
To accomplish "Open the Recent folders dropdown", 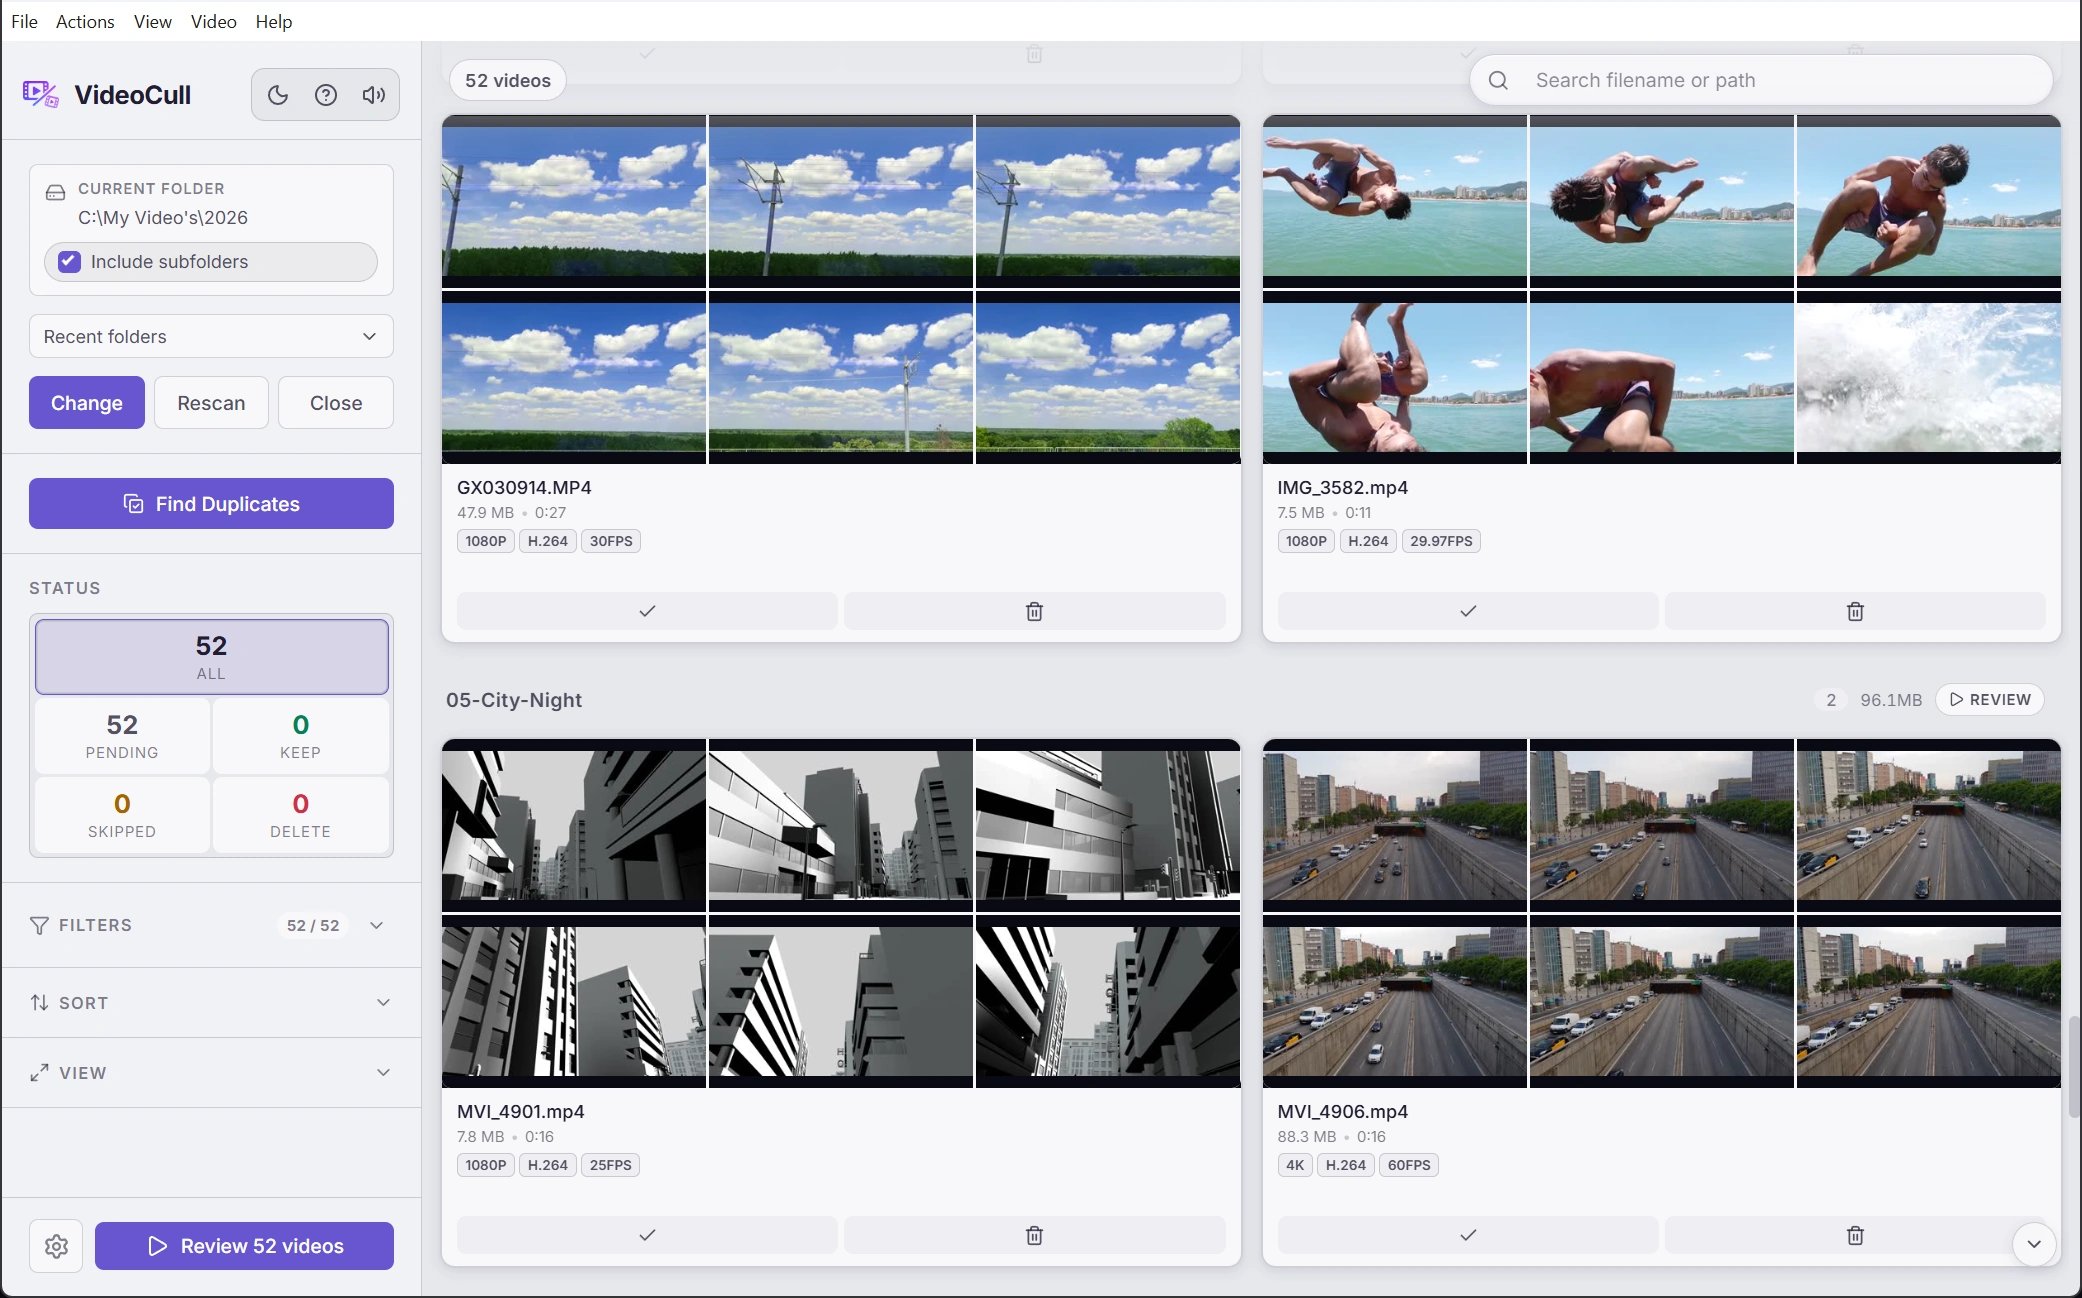I will click(211, 336).
